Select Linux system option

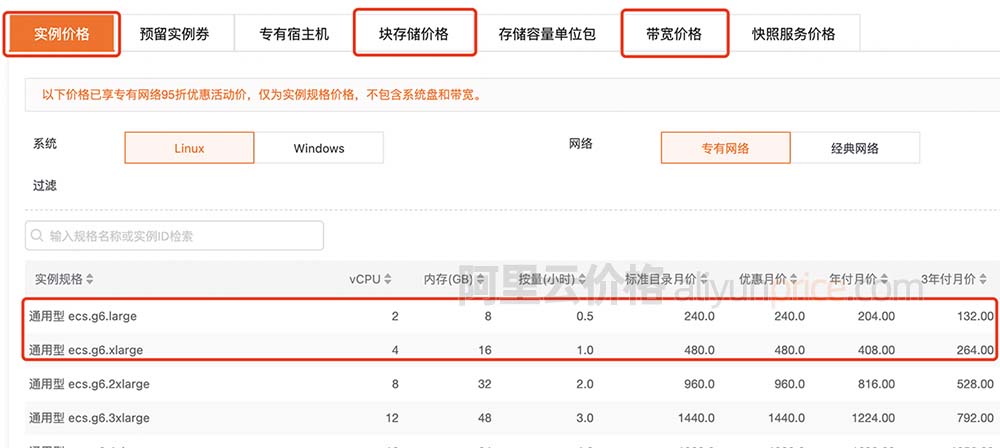click(189, 148)
